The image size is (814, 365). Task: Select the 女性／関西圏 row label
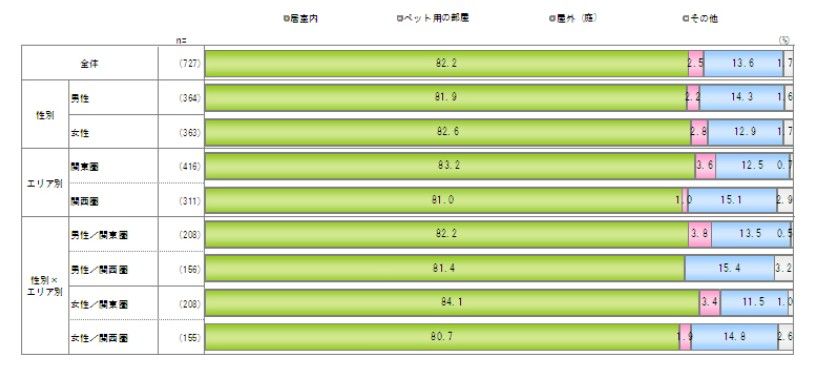tap(99, 338)
